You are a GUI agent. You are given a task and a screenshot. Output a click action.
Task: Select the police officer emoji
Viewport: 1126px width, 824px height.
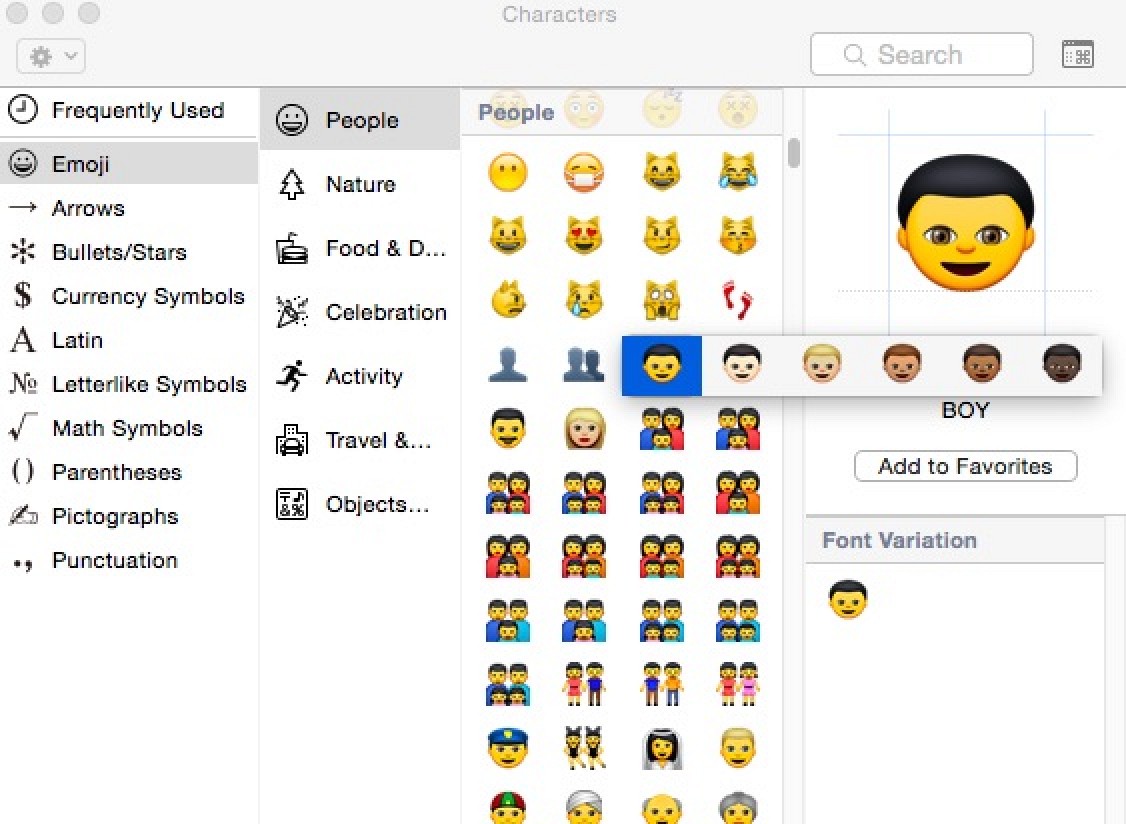(507, 747)
